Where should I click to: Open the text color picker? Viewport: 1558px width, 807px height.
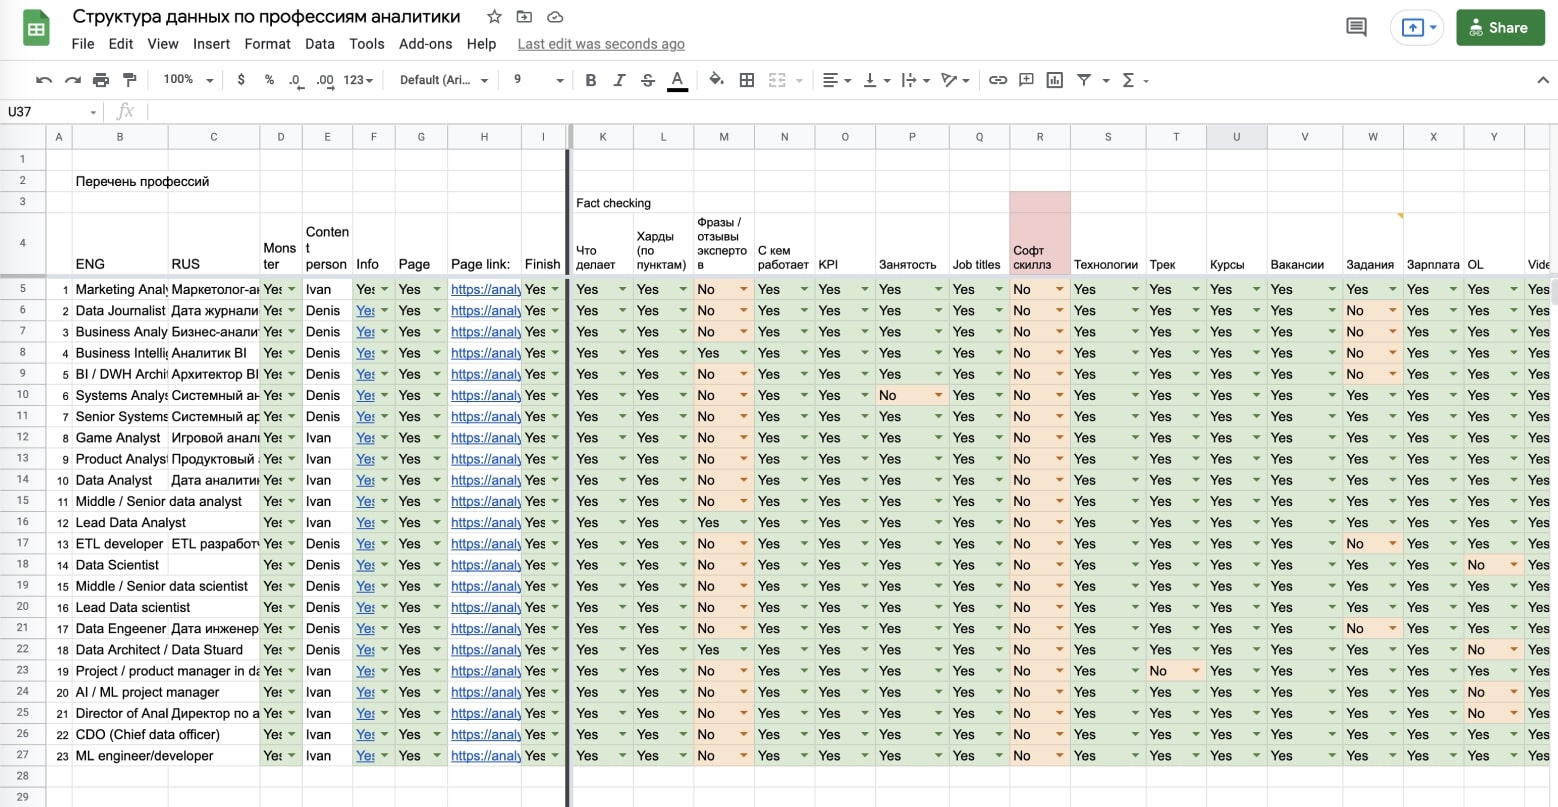677,80
